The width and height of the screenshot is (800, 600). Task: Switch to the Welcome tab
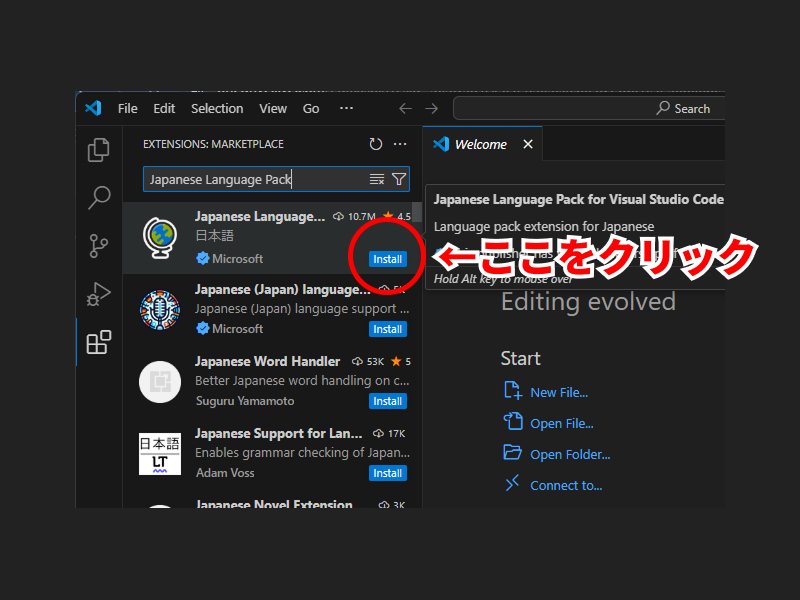tap(481, 144)
